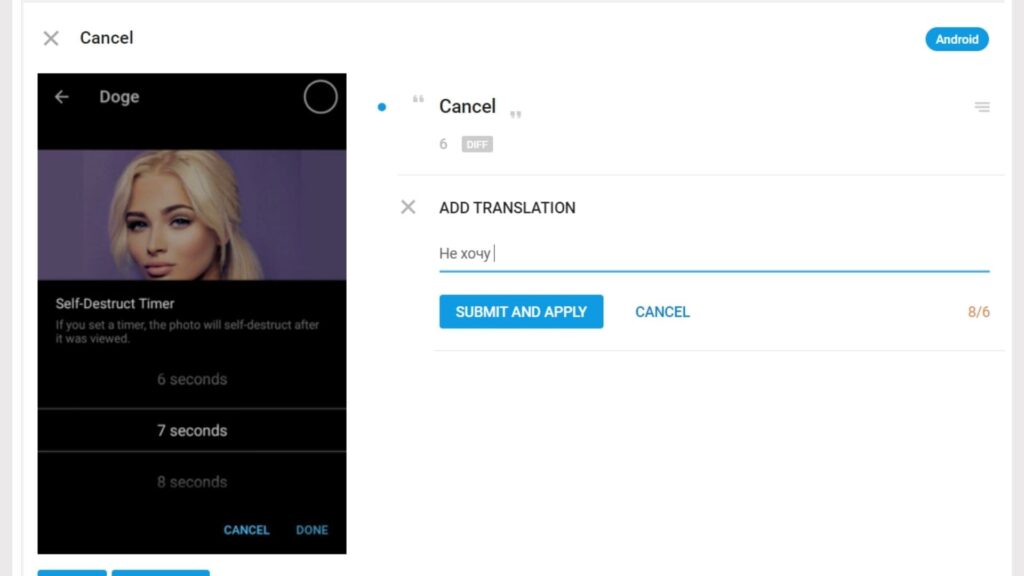Click CANCEL in the Self-Destruct Timer dialog

(x=246, y=530)
